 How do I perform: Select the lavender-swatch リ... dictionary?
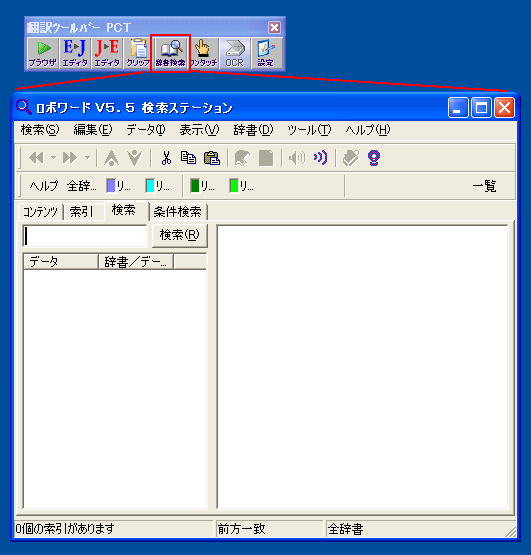(x=119, y=186)
